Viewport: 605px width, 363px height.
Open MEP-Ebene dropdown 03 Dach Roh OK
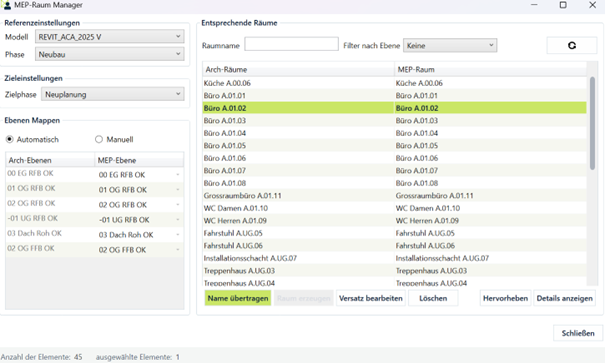[139, 235]
